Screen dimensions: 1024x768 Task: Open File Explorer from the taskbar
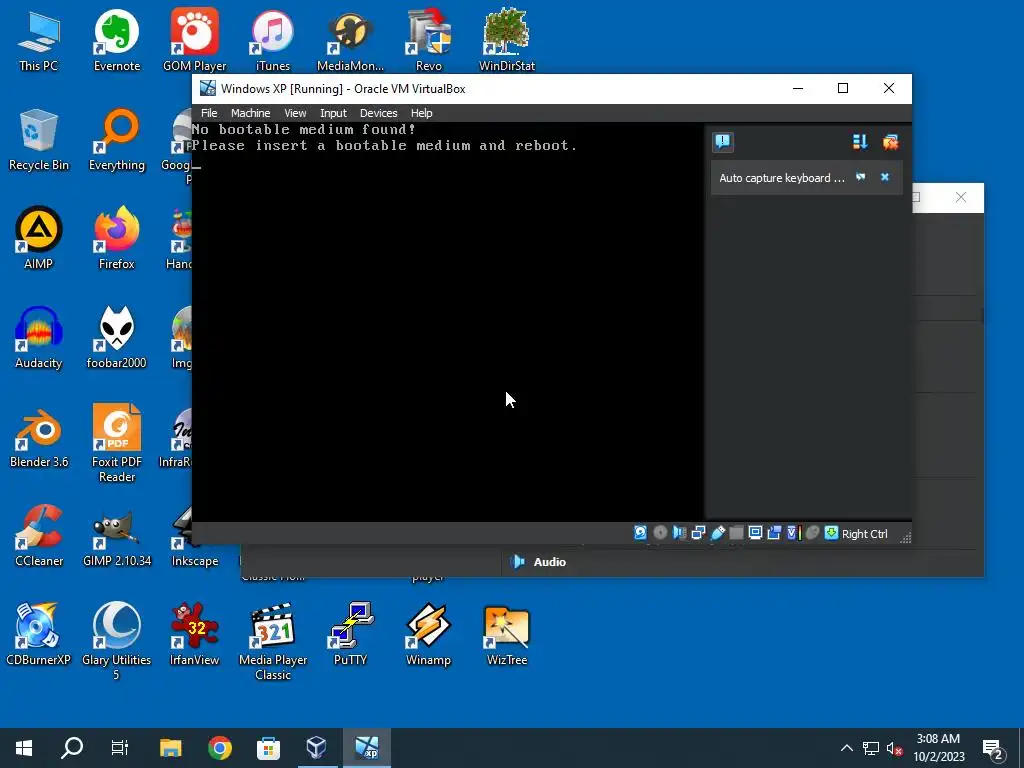[170, 748]
